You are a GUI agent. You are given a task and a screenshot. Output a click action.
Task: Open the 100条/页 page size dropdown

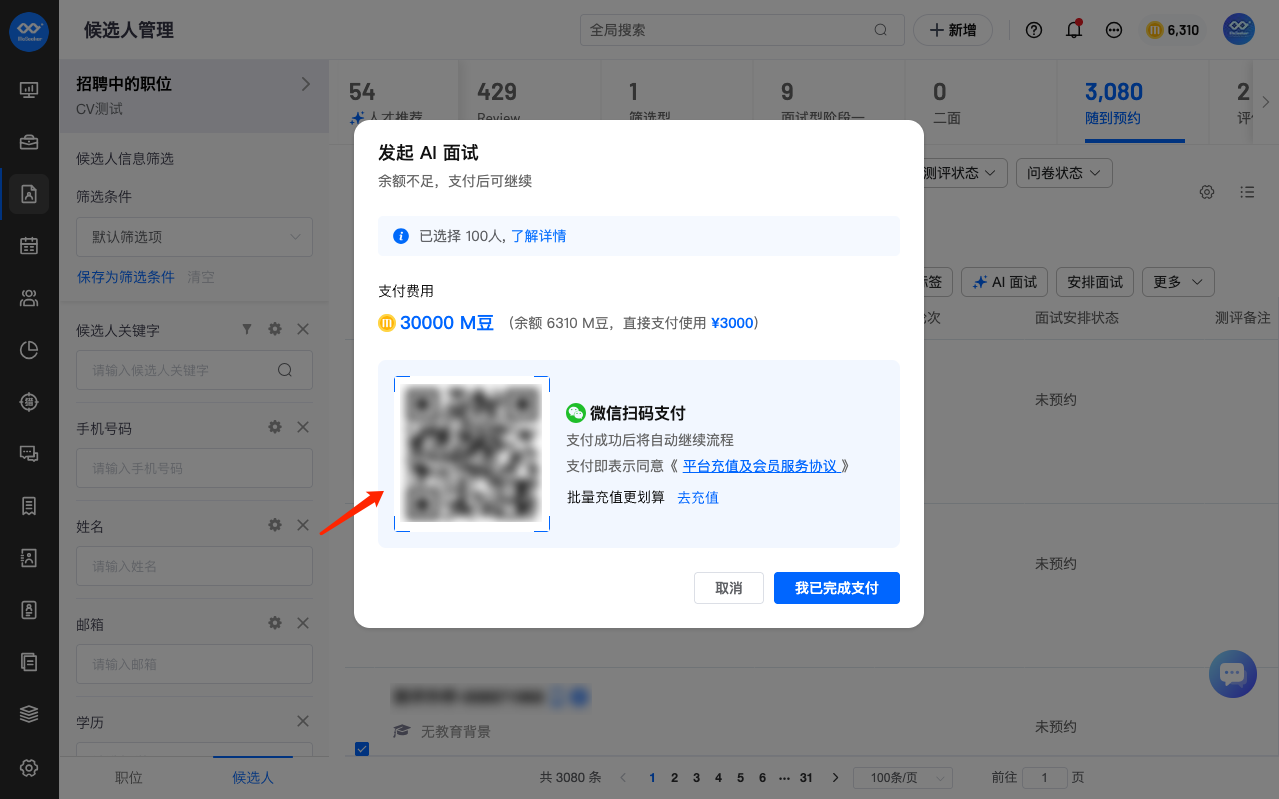[x=902, y=778]
